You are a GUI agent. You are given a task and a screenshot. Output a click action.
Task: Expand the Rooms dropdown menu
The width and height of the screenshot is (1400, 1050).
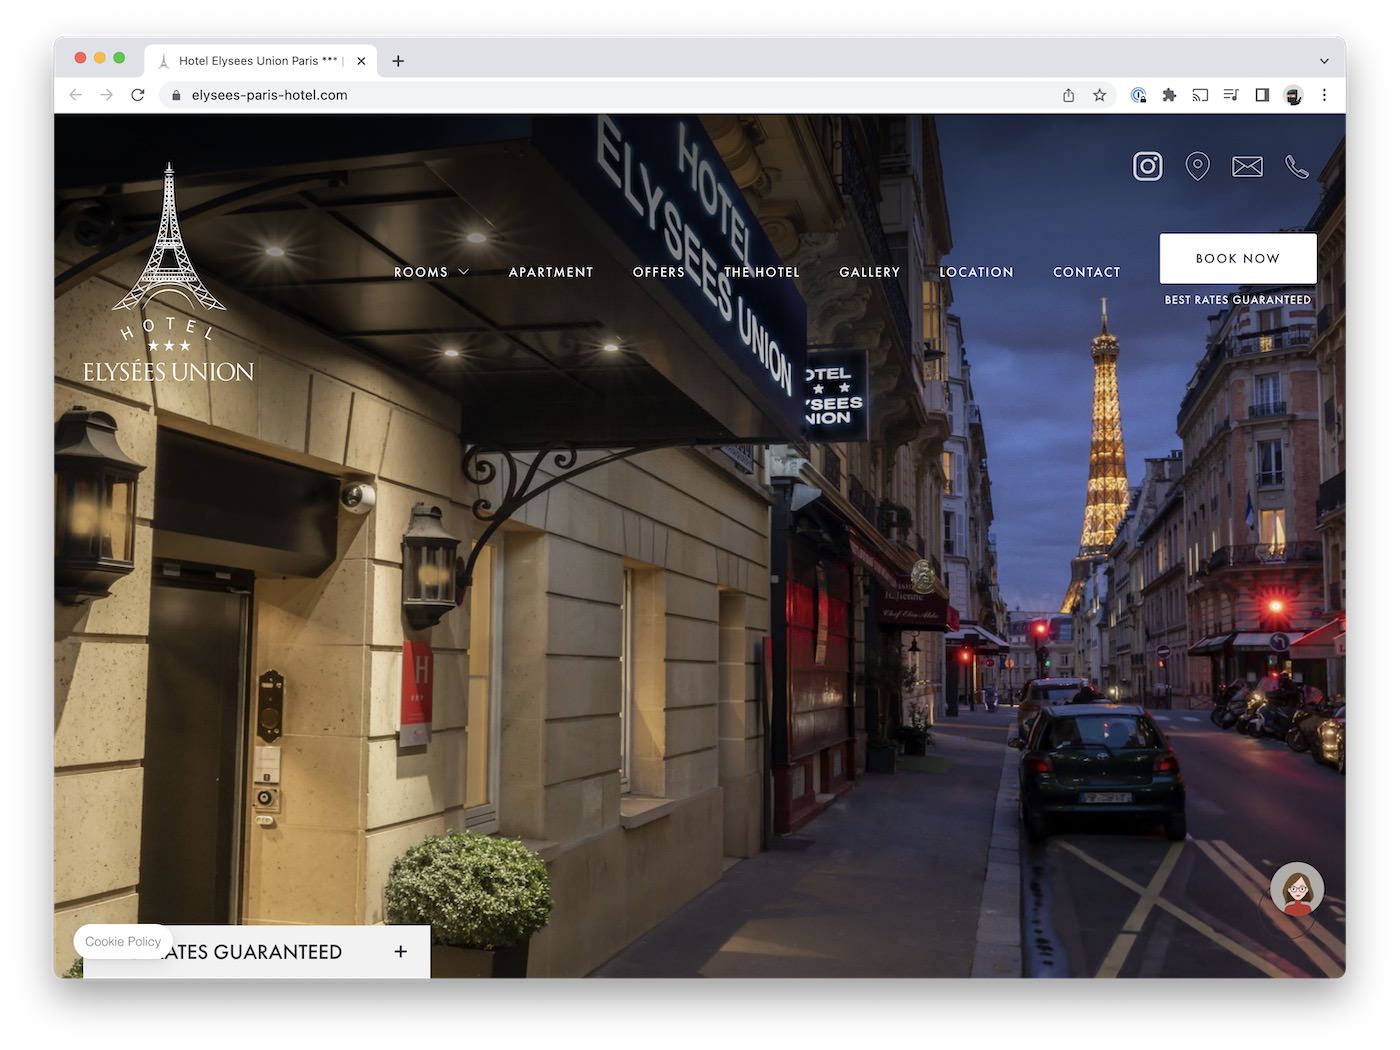[x=431, y=272]
